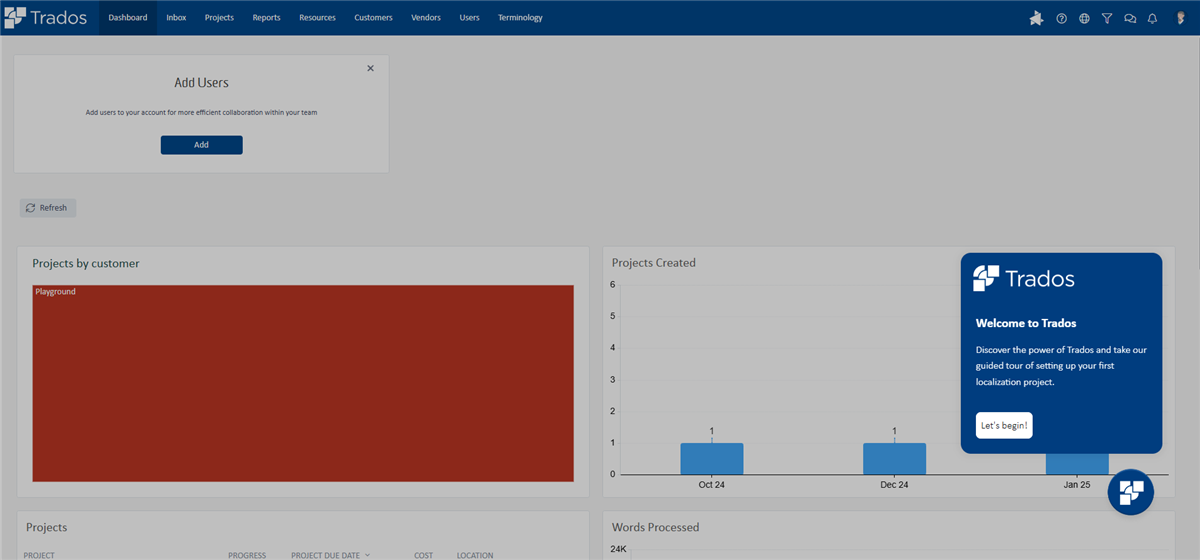The height and width of the screenshot is (560, 1200).
Task: Click the Trados logo in the top bar
Action: [45, 17]
